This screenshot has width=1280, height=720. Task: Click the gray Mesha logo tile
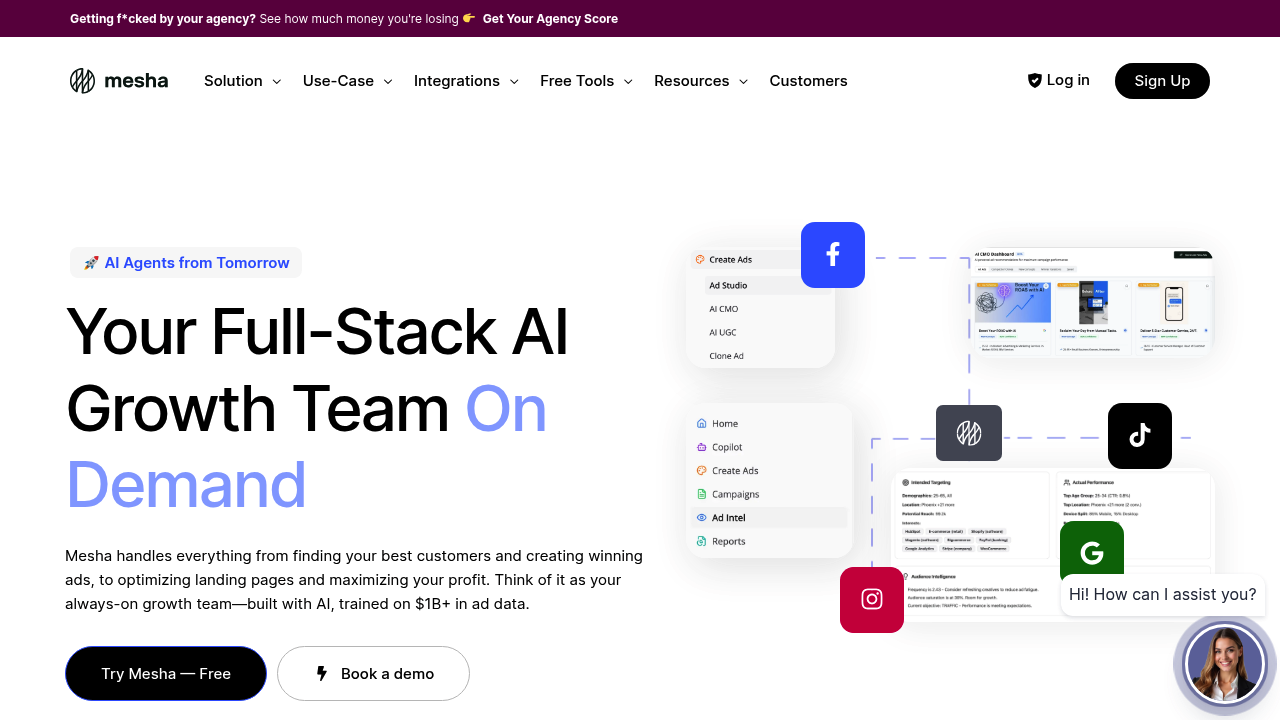968,433
